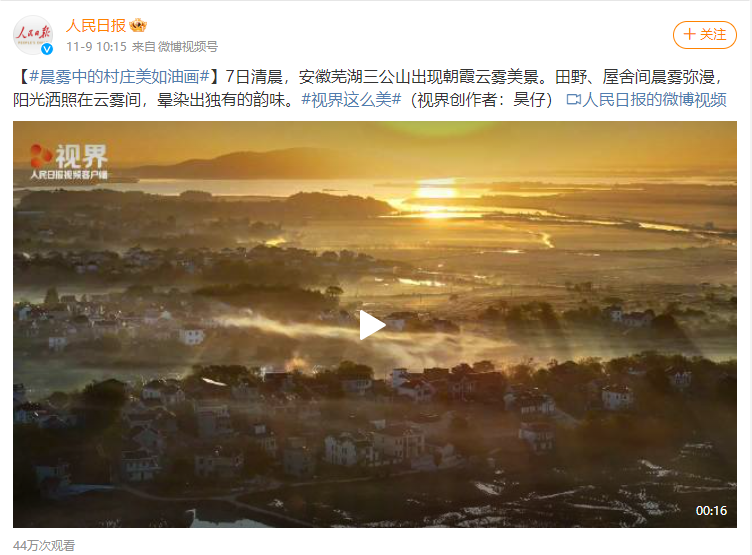Click the 微博视频号 source link
Viewport: 752px width, 555px height.
[x=188, y=47]
